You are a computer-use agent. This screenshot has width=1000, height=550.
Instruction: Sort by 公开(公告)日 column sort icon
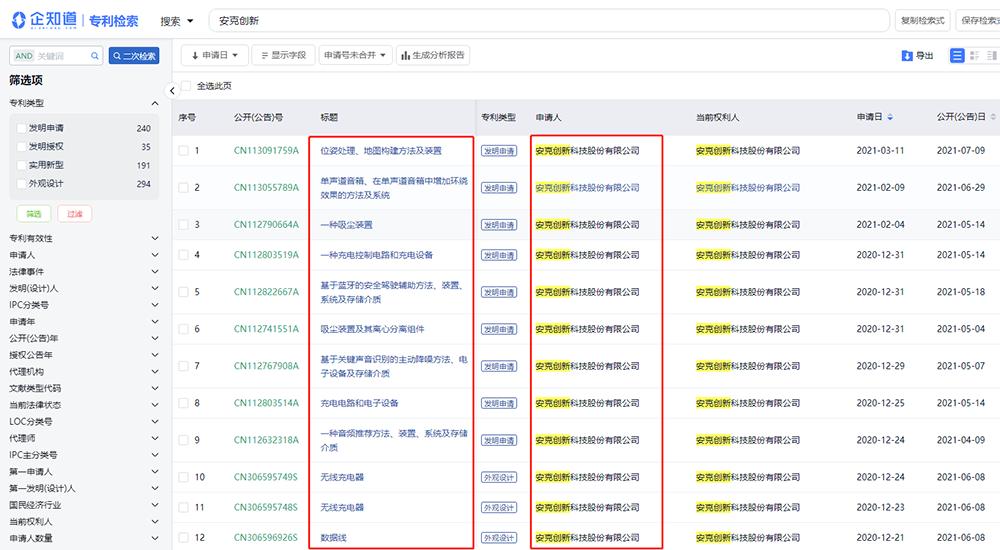coord(993,117)
